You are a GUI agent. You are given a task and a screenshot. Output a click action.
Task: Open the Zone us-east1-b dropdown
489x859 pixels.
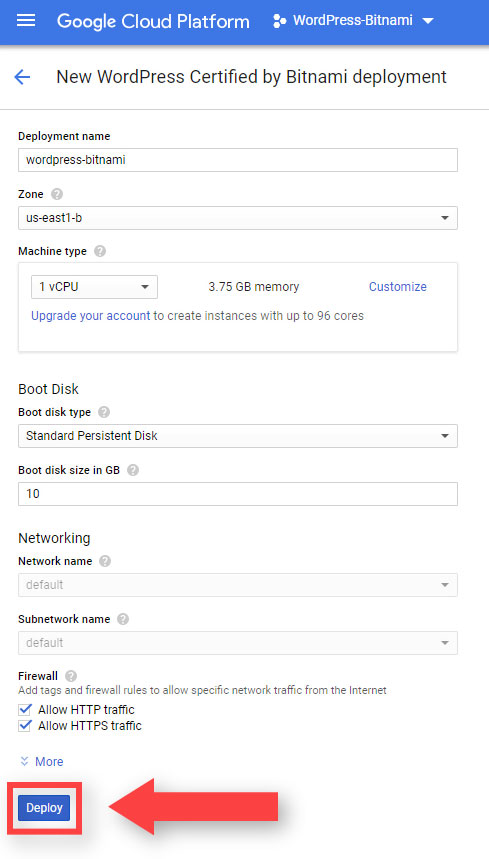[x=238, y=218]
